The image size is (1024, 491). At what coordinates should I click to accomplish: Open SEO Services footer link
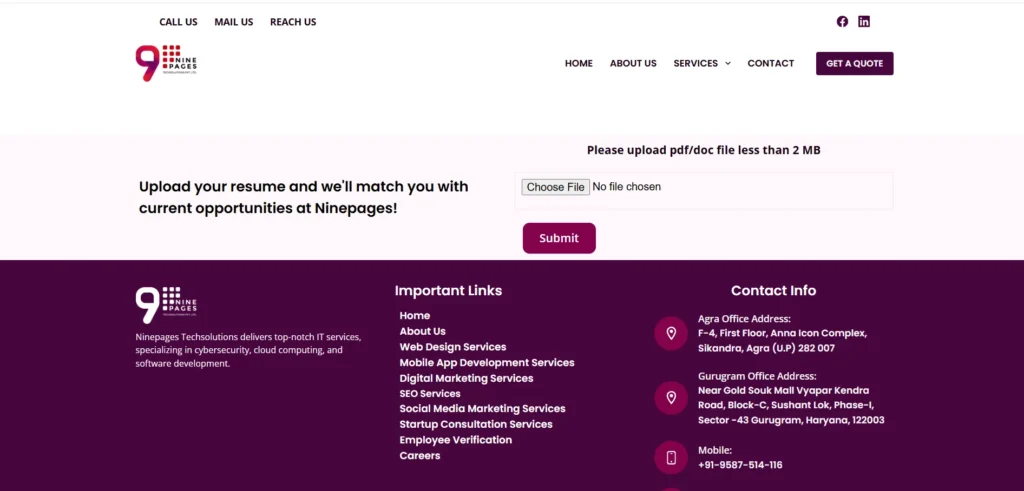tap(430, 394)
